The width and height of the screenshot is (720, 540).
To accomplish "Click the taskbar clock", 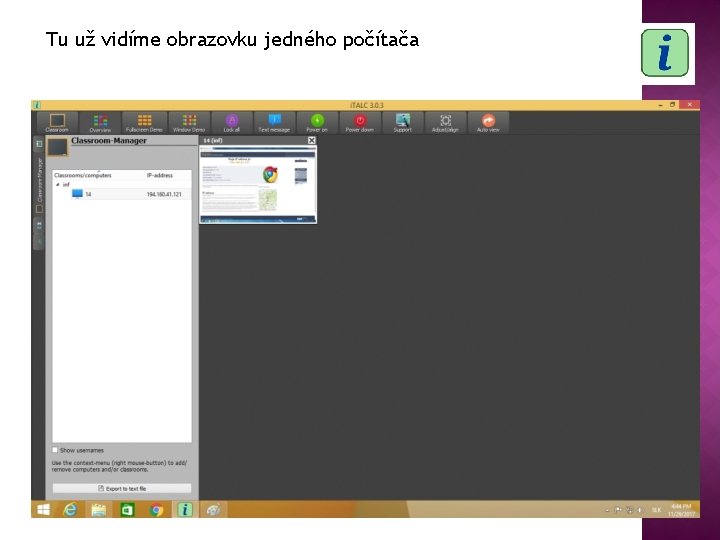I will [681, 510].
